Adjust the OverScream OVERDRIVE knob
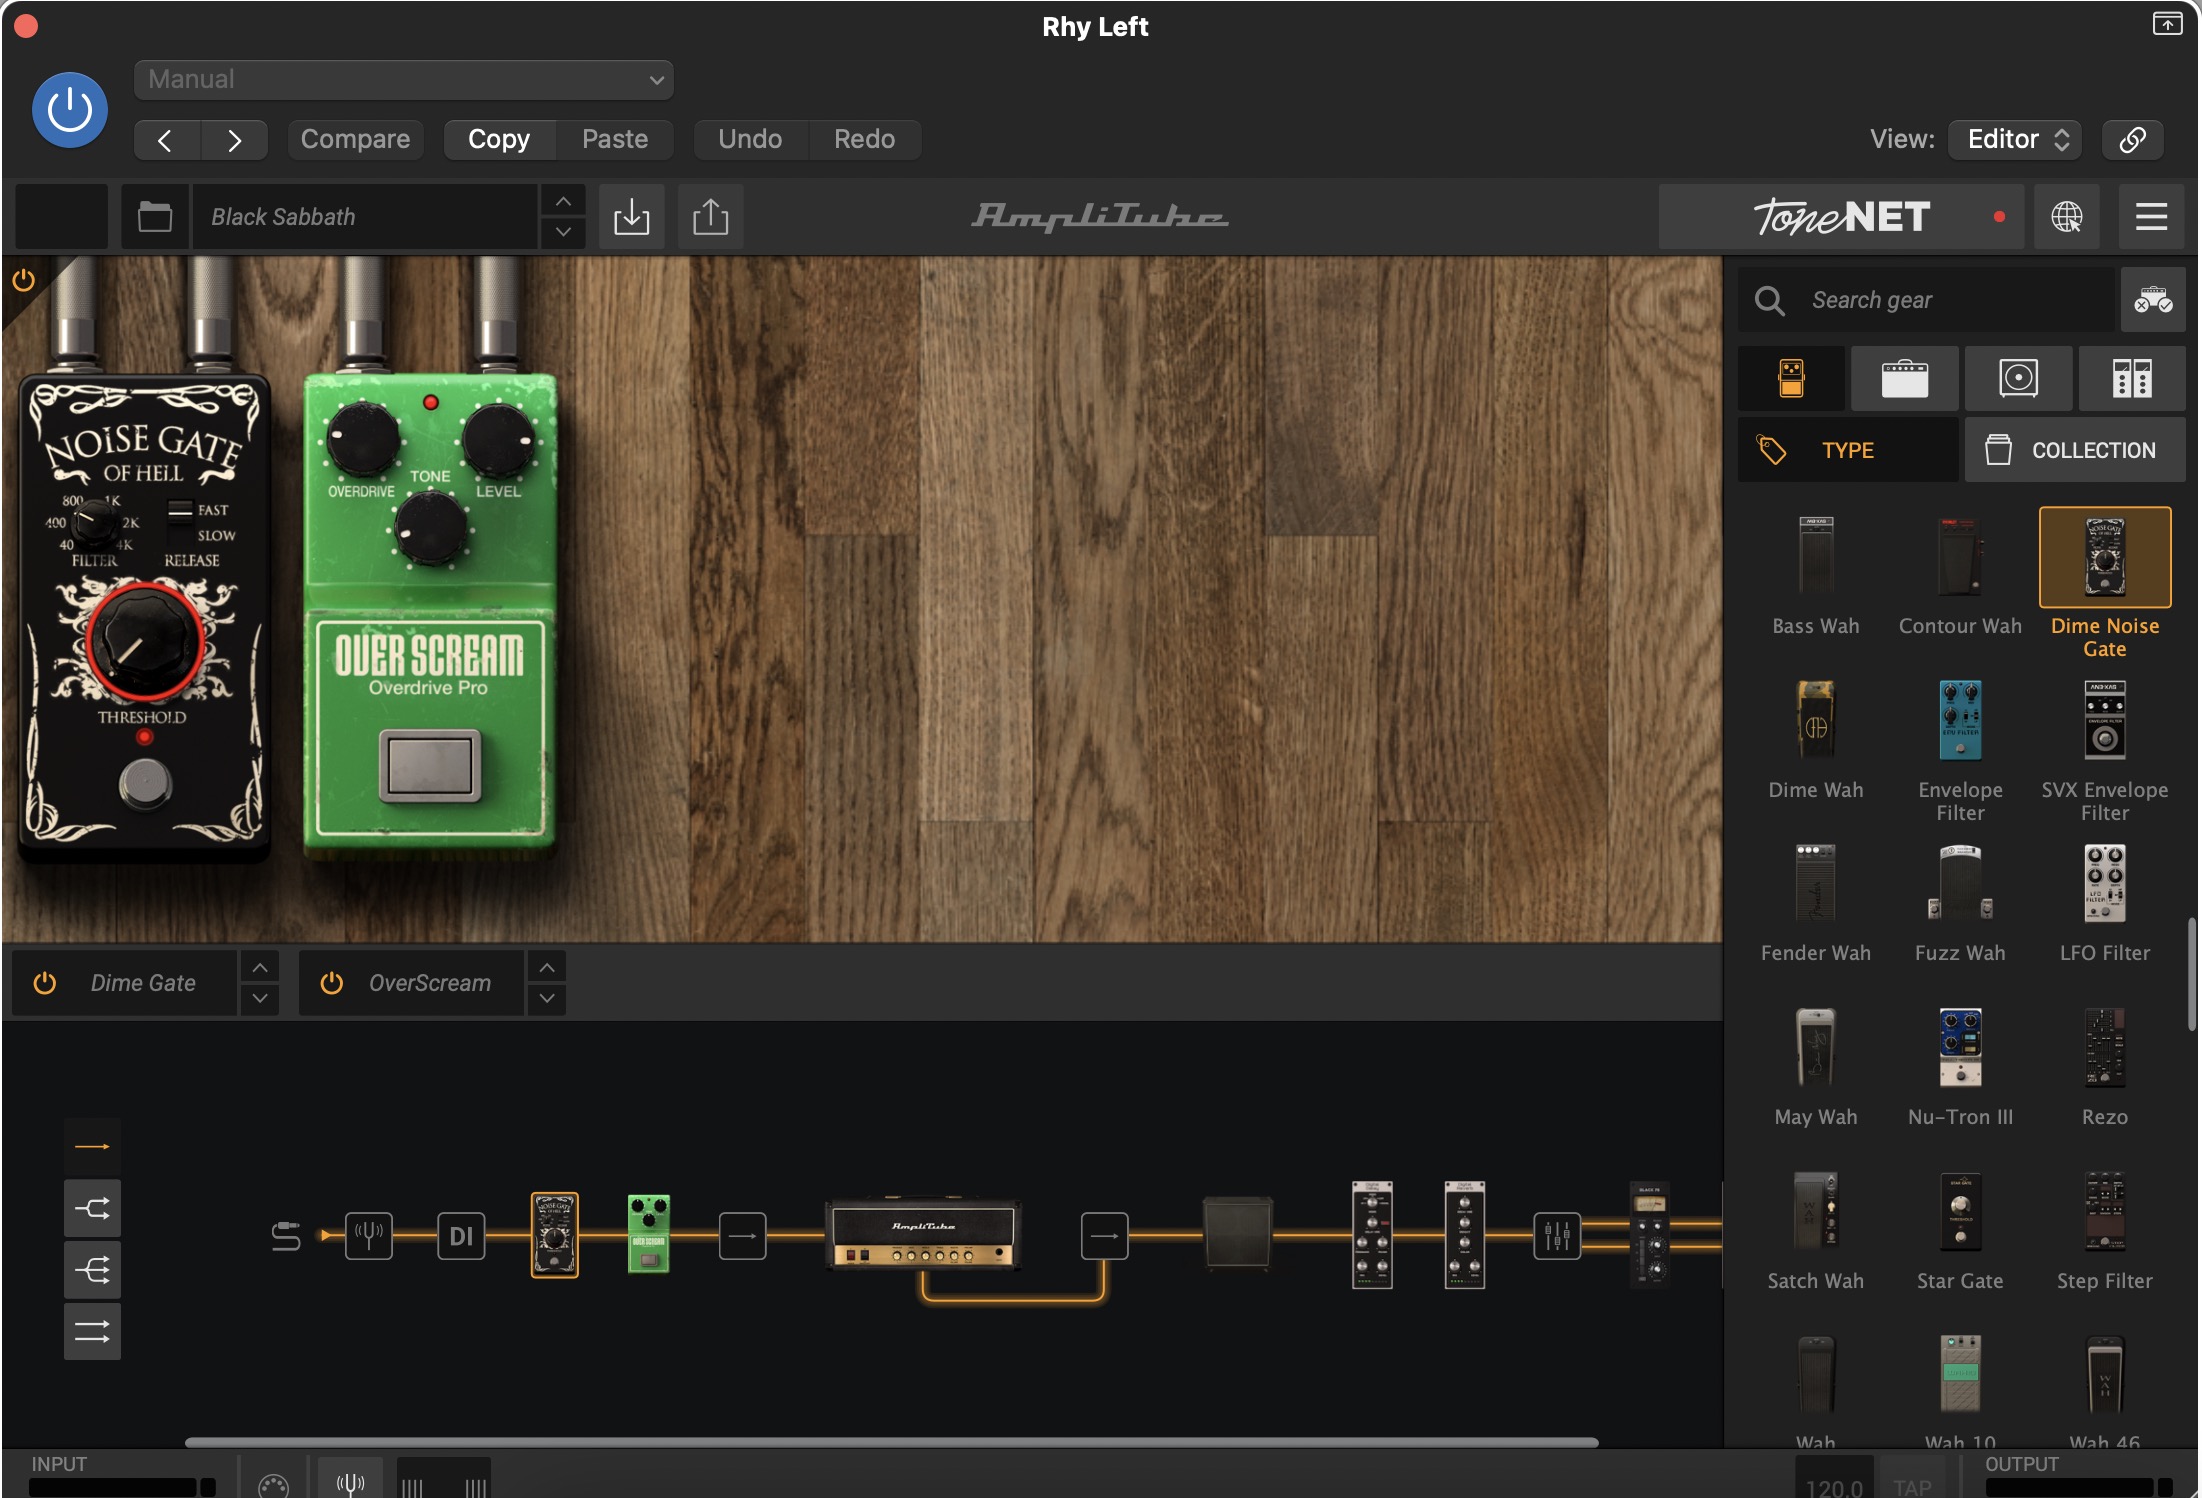Image resolution: width=2202 pixels, height=1498 pixels. 363,439
